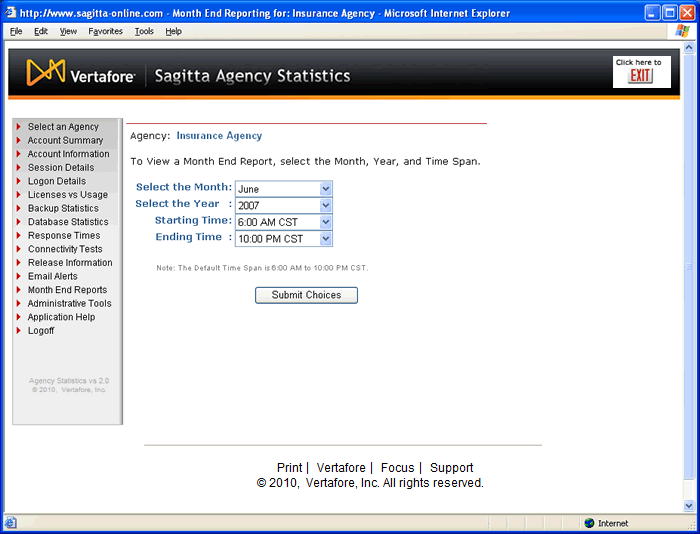The width and height of the screenshot is (700, 534).
Task: Open Account Information from sidebar
Action: (x=69, y=154)
